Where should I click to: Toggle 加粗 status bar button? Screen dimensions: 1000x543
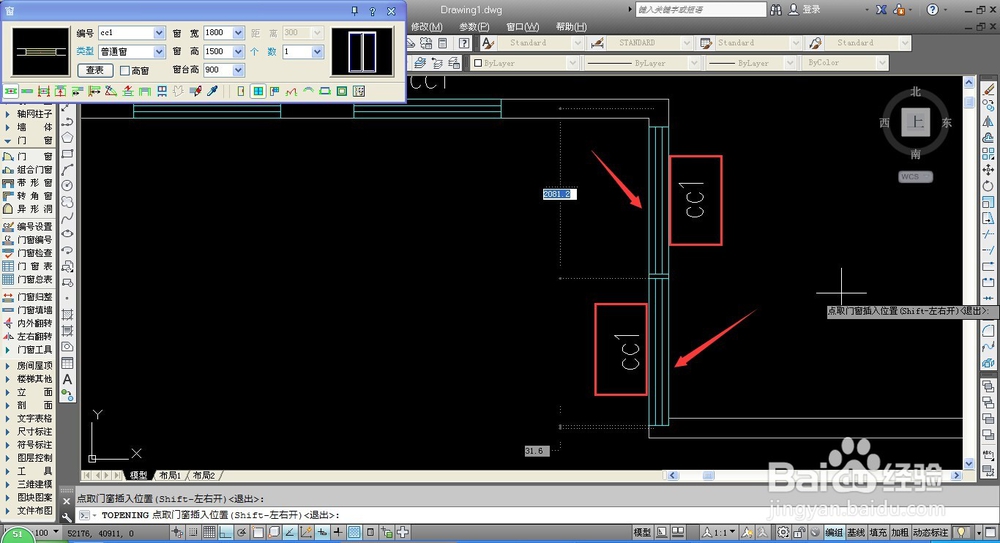(x=900, y=532)
